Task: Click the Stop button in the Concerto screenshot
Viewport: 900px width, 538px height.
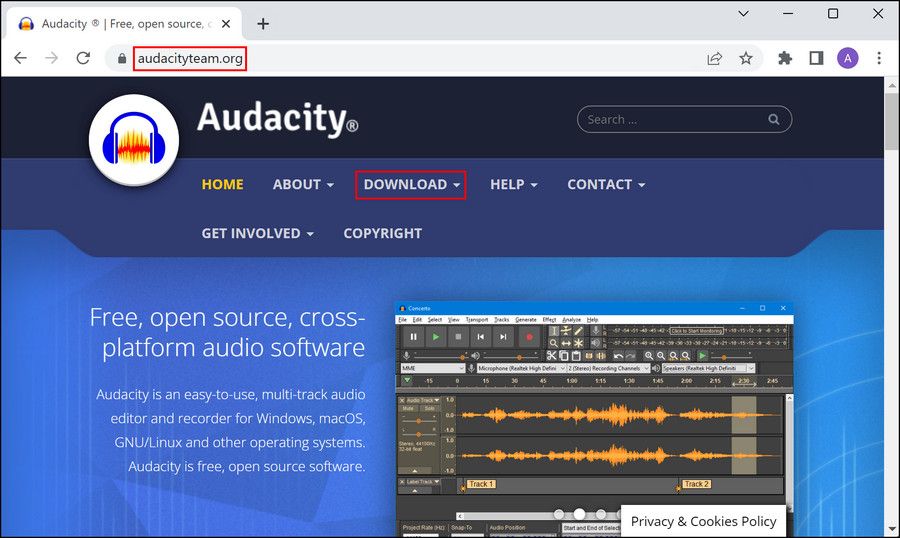Action: click(459, 337)
